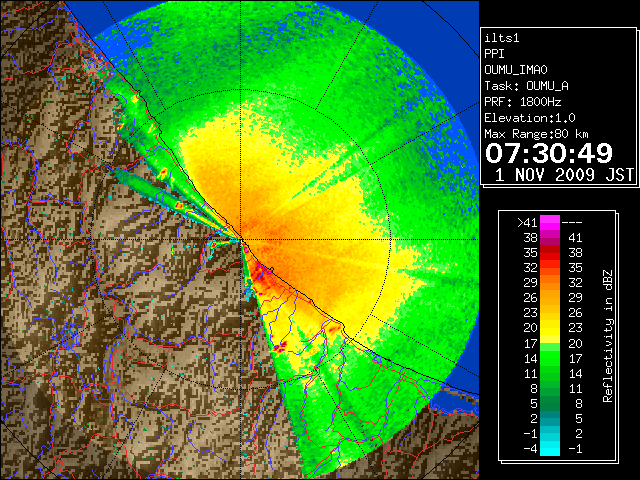The width and height of the screenshot is (640, 480).
Task: Click the '14' value in legend's right column
Action: click(x=575, y=373)
